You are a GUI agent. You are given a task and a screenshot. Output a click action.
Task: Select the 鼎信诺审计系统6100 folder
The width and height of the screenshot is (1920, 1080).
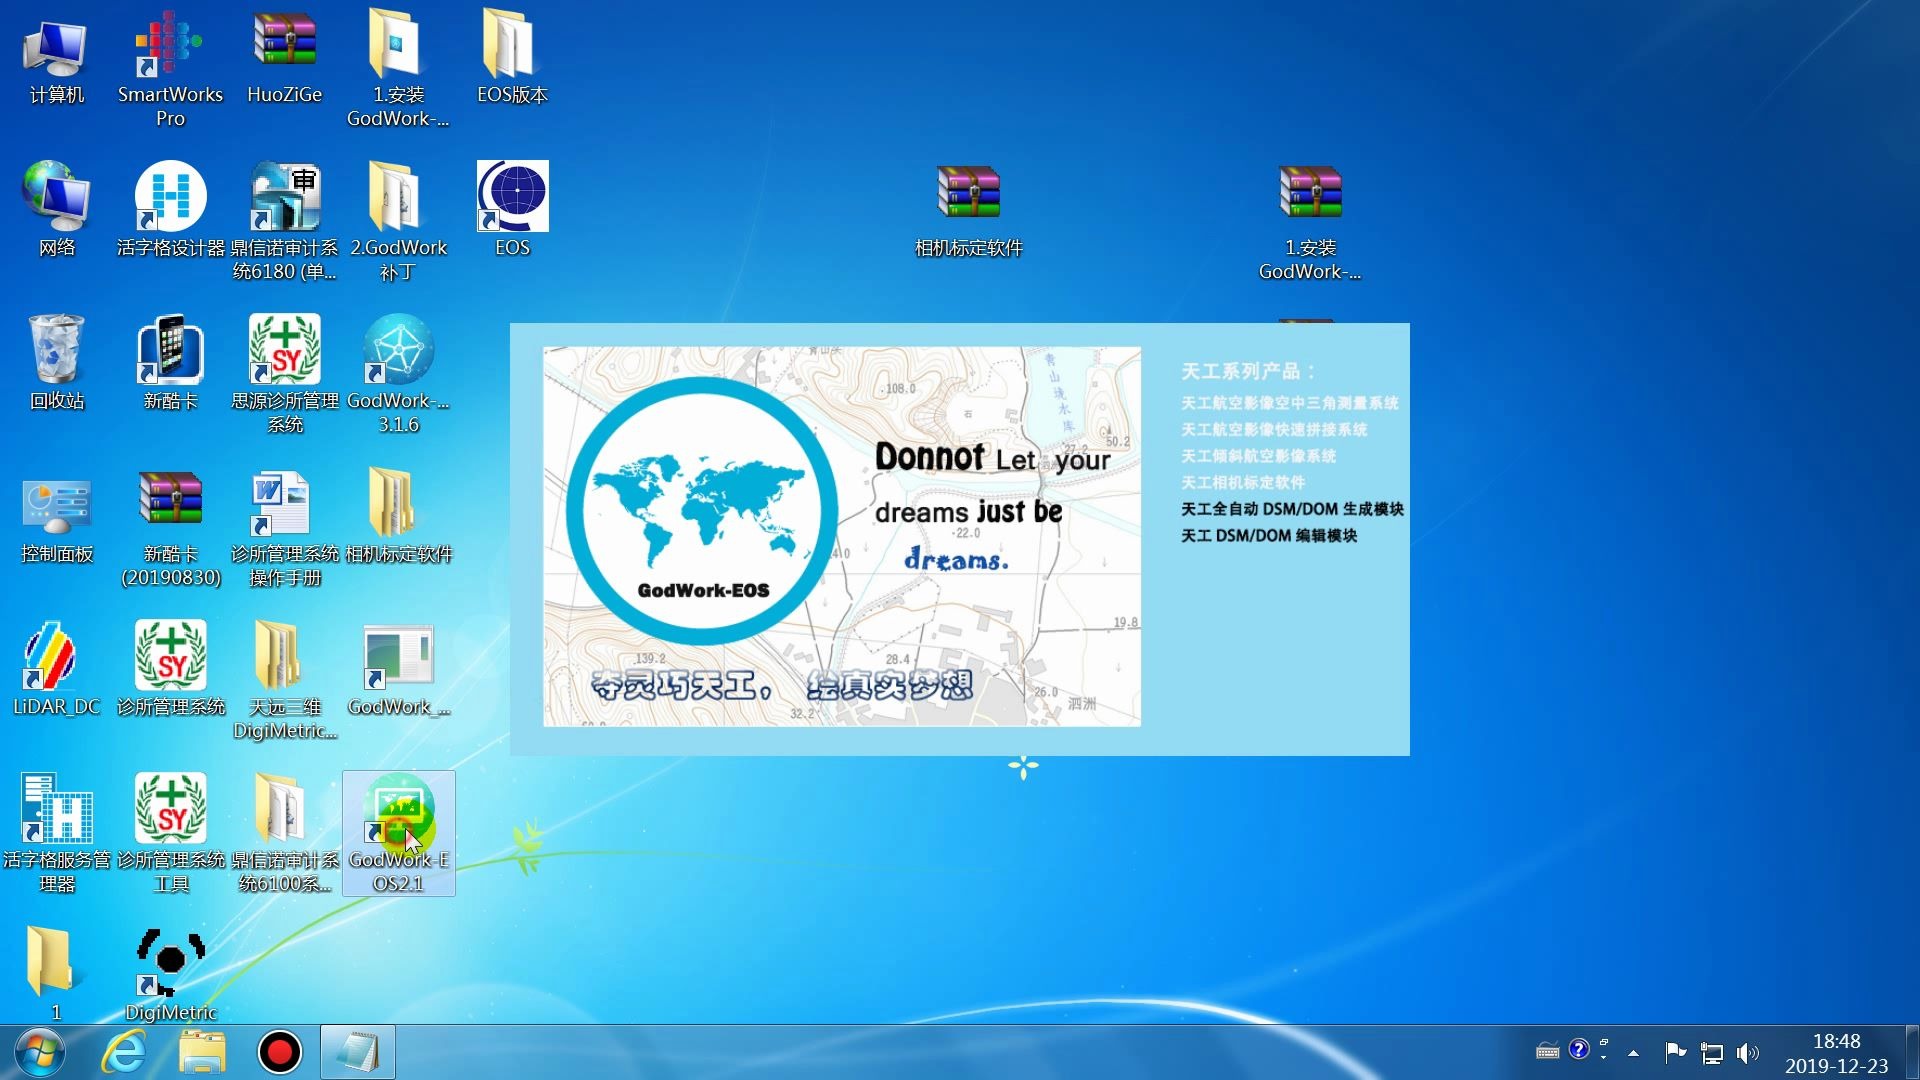pos(285,835)
